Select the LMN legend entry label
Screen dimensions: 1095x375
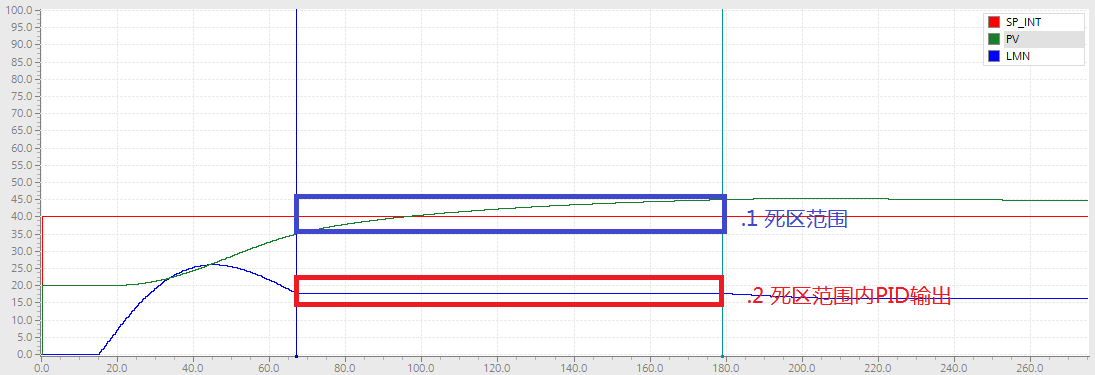pos(1017,57)
